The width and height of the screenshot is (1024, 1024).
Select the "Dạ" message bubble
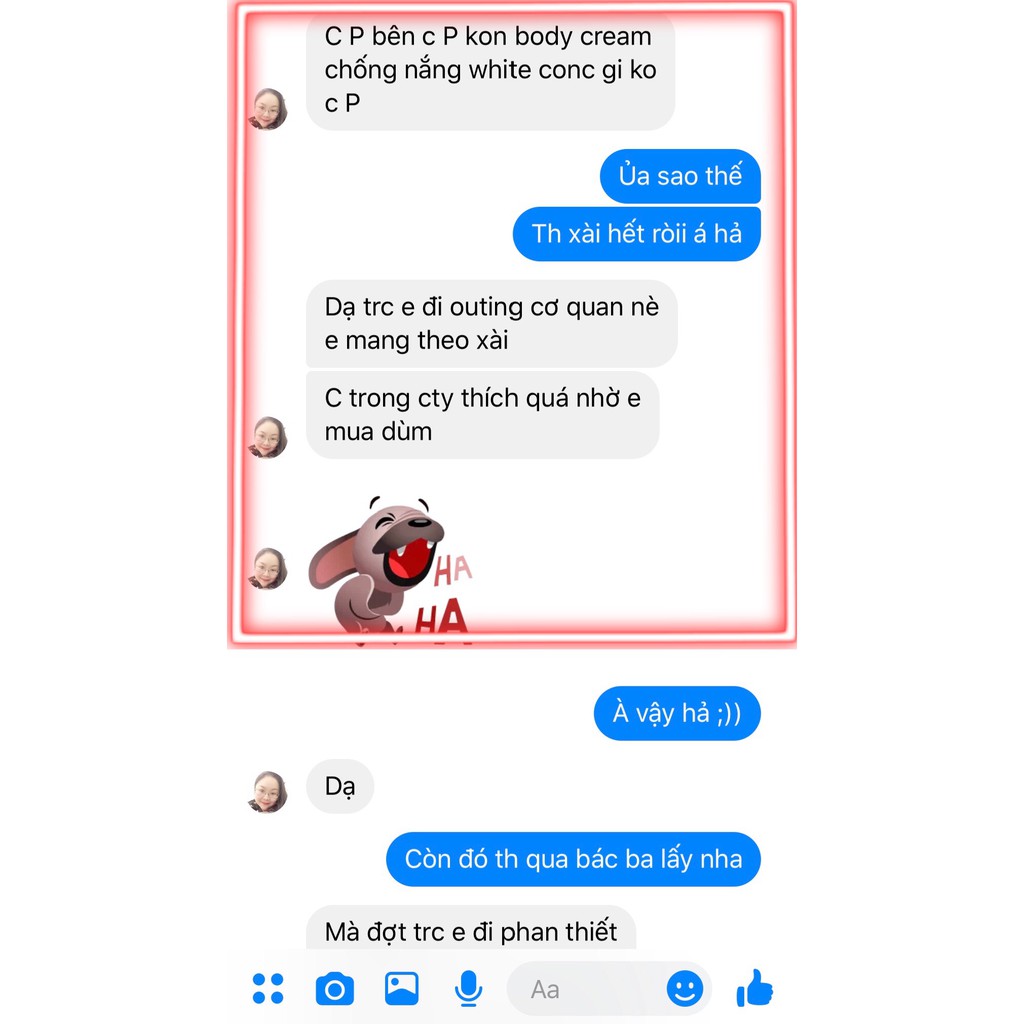coord(340,786)
